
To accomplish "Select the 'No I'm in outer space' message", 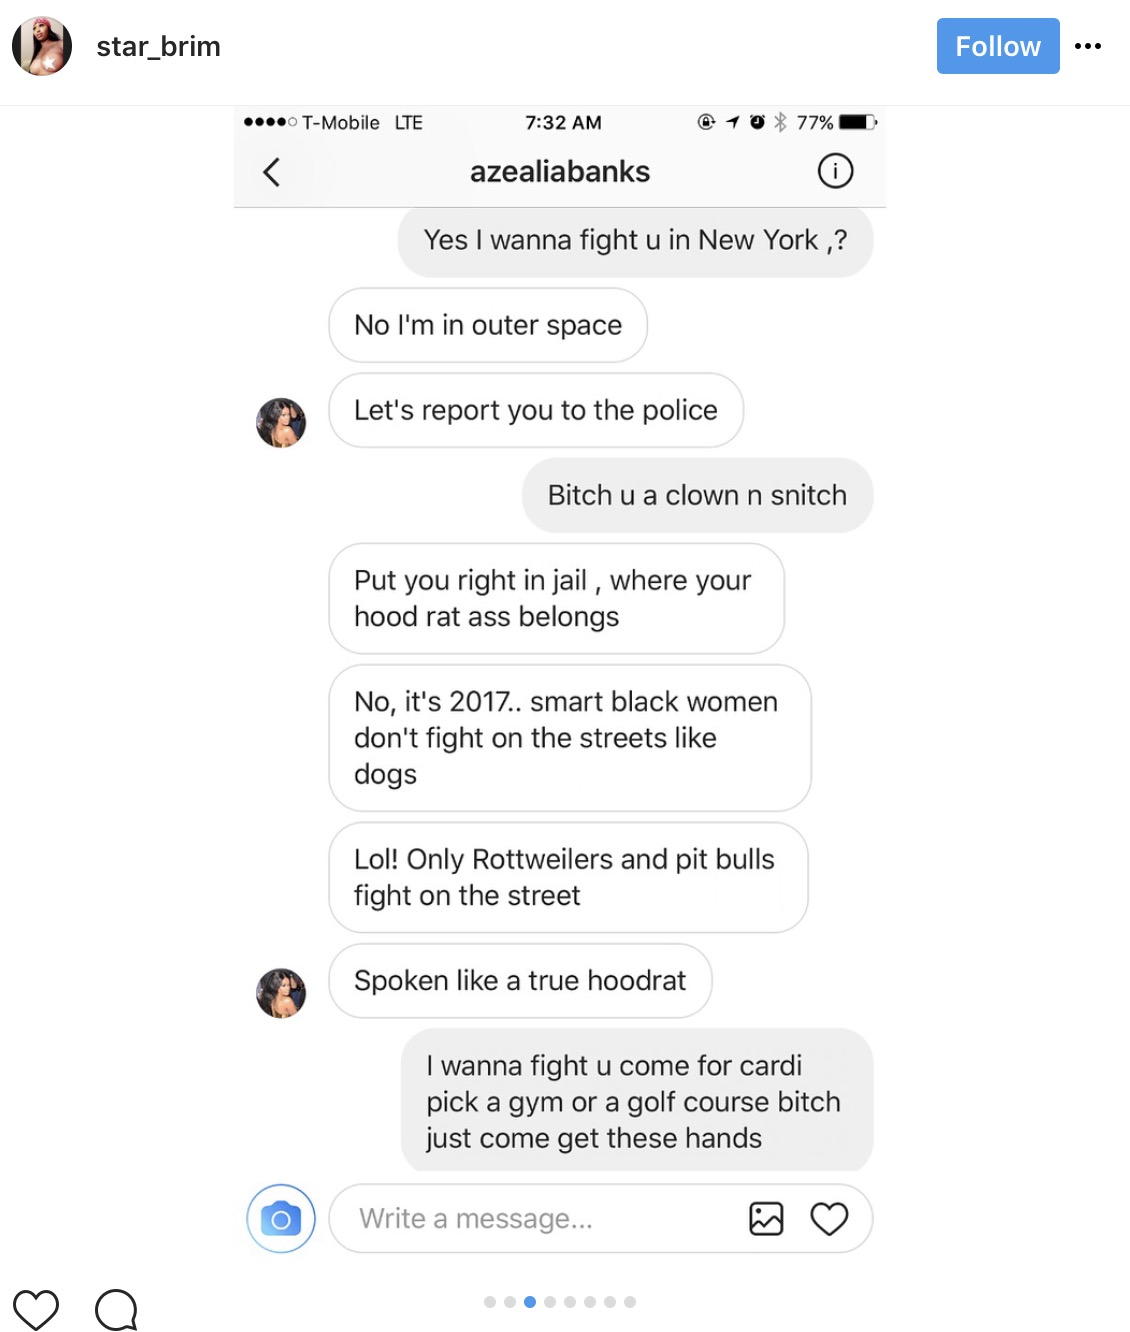I will 488,325.
